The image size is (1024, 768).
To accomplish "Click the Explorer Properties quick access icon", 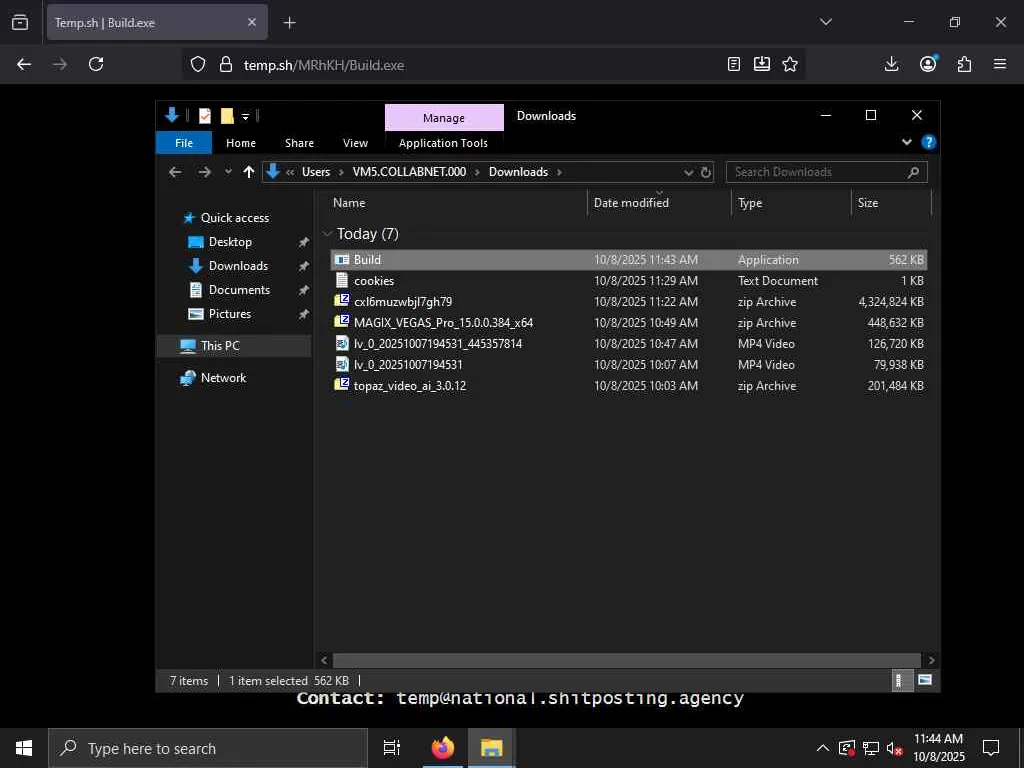I will tap(205, 116).
